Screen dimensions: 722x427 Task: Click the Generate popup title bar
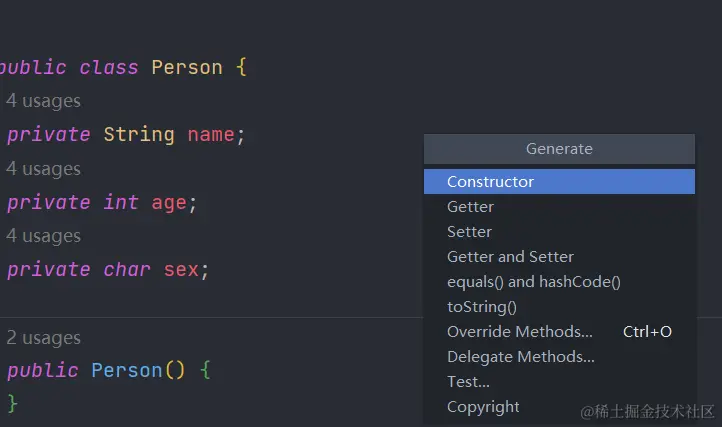coord(559,149)
